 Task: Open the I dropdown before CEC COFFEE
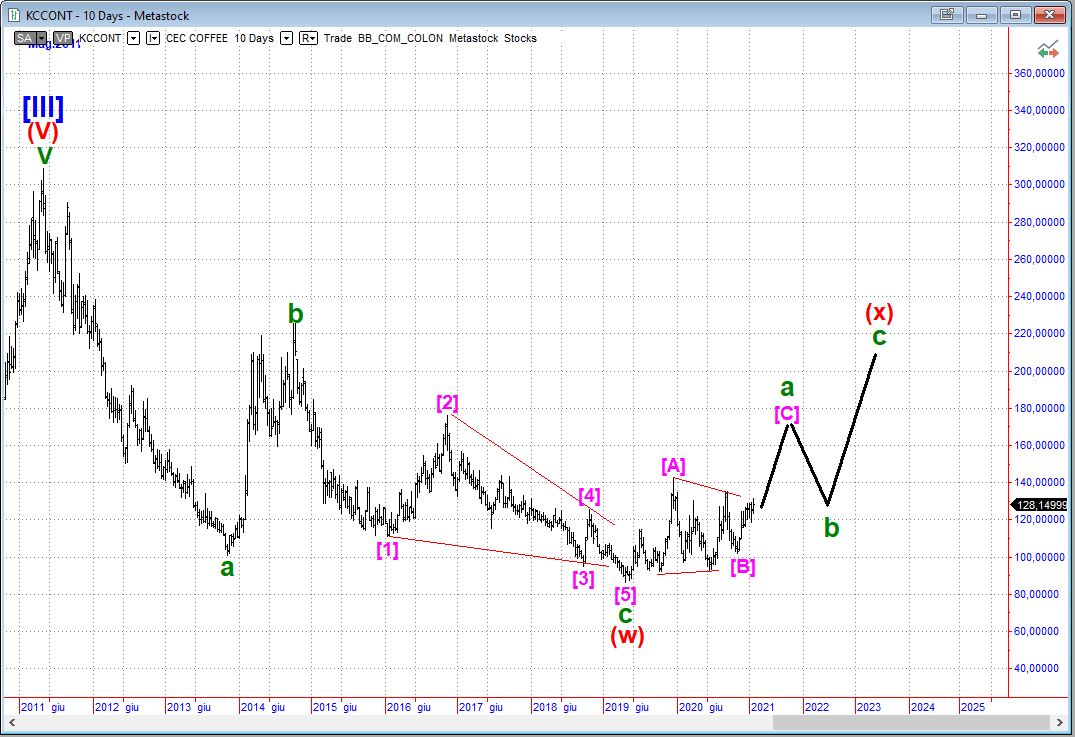pos(154,38)
